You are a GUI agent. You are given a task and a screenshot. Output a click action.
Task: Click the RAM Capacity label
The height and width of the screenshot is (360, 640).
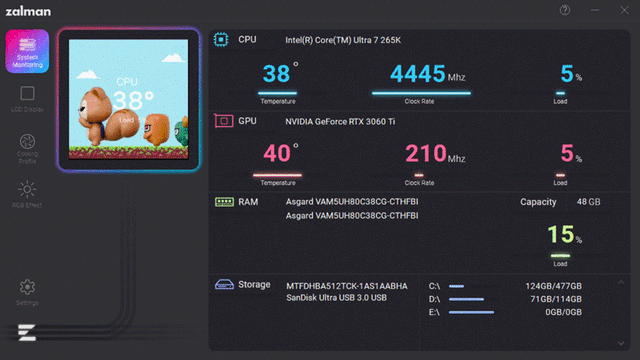point(538,202)
